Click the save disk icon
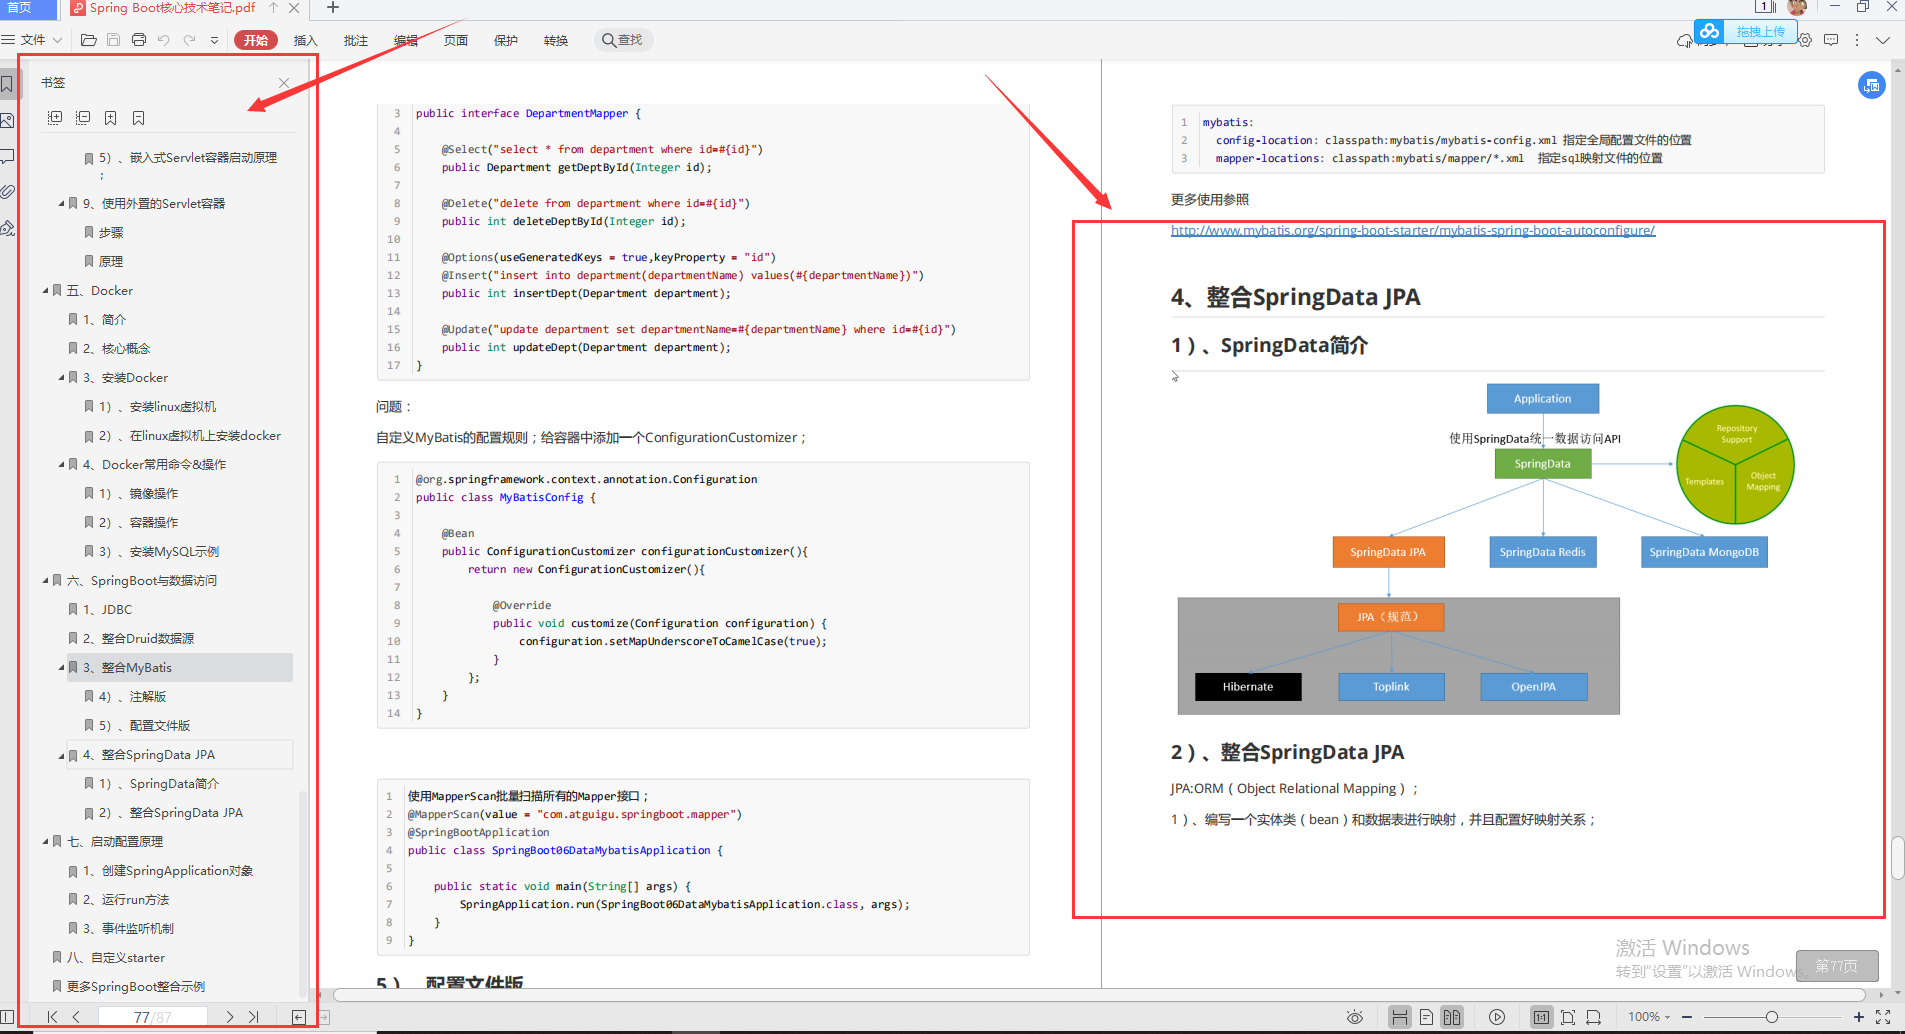 point(113,40)
